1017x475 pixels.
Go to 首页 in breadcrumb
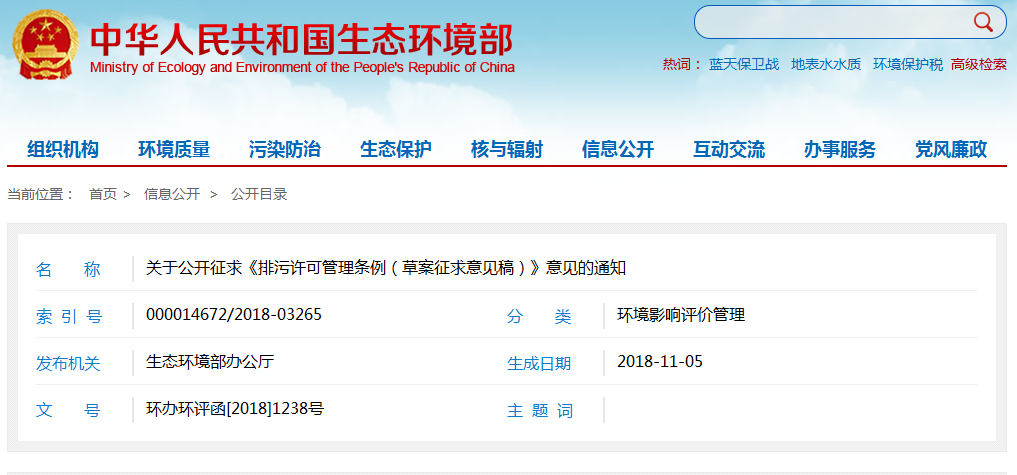tap(102, 194)
